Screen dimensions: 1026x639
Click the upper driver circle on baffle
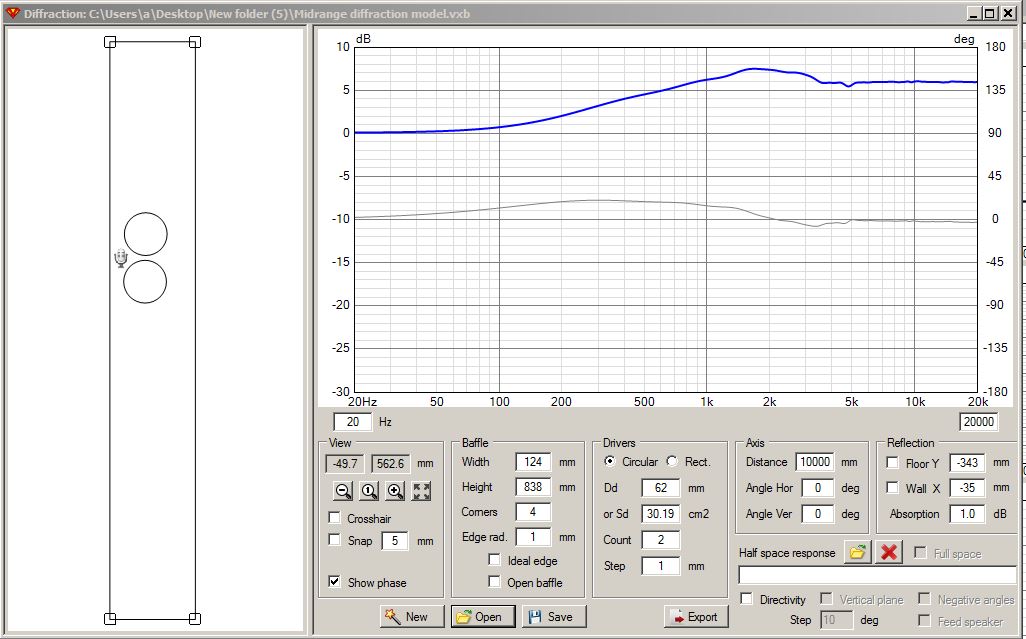point(145,234)
